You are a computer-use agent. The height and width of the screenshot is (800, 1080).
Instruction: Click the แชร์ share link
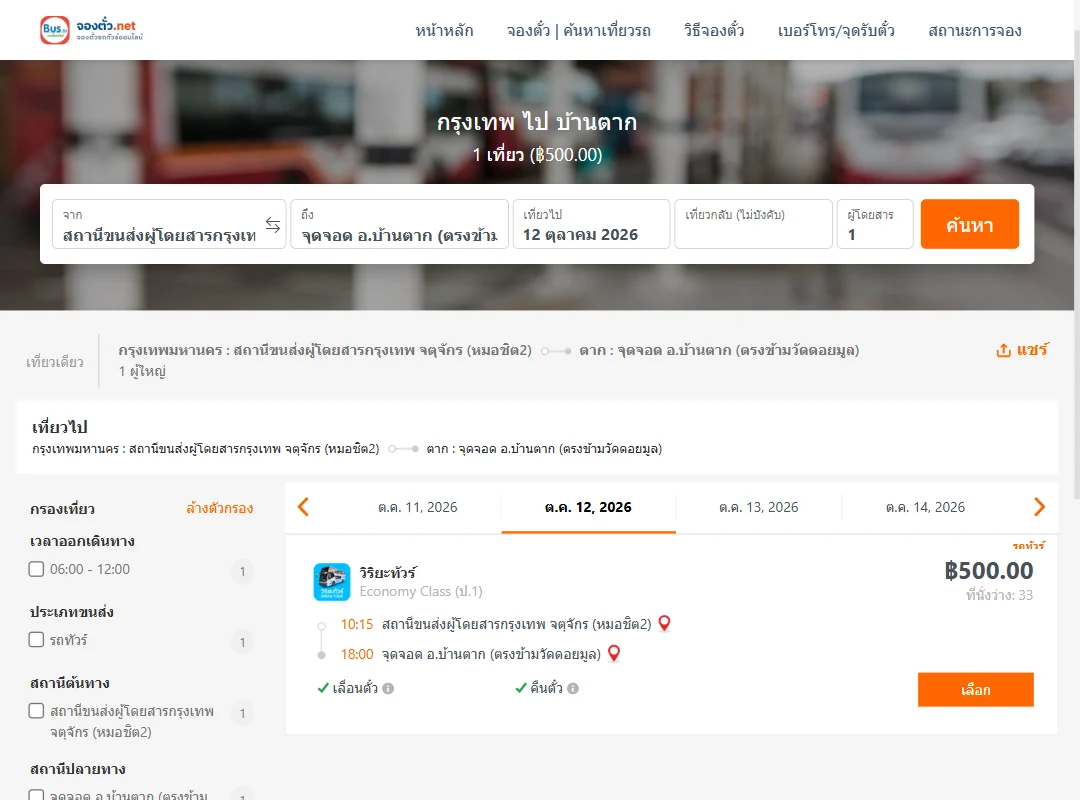(1032, 350)
